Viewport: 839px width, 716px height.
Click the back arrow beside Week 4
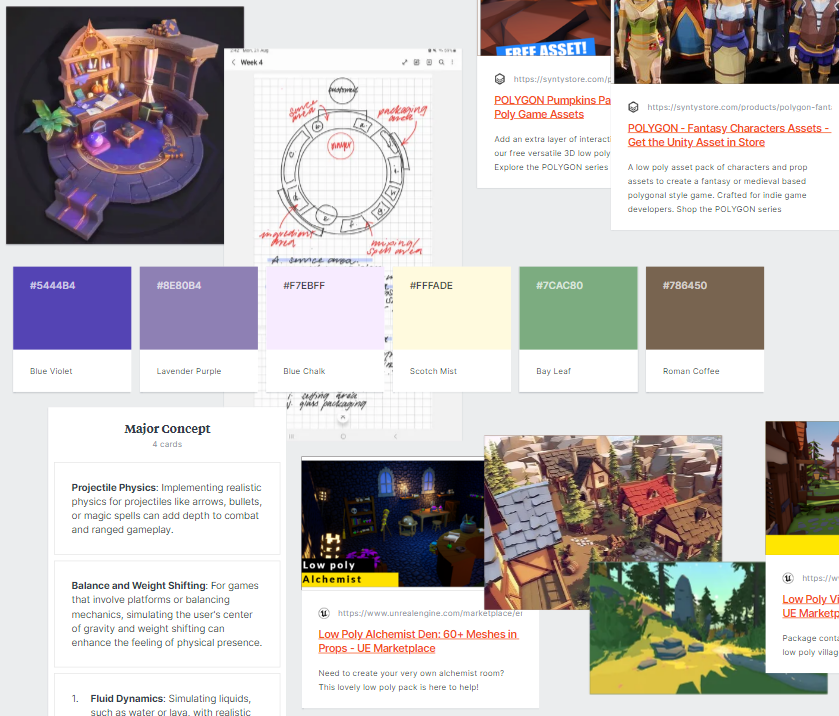tap(233, 63)
